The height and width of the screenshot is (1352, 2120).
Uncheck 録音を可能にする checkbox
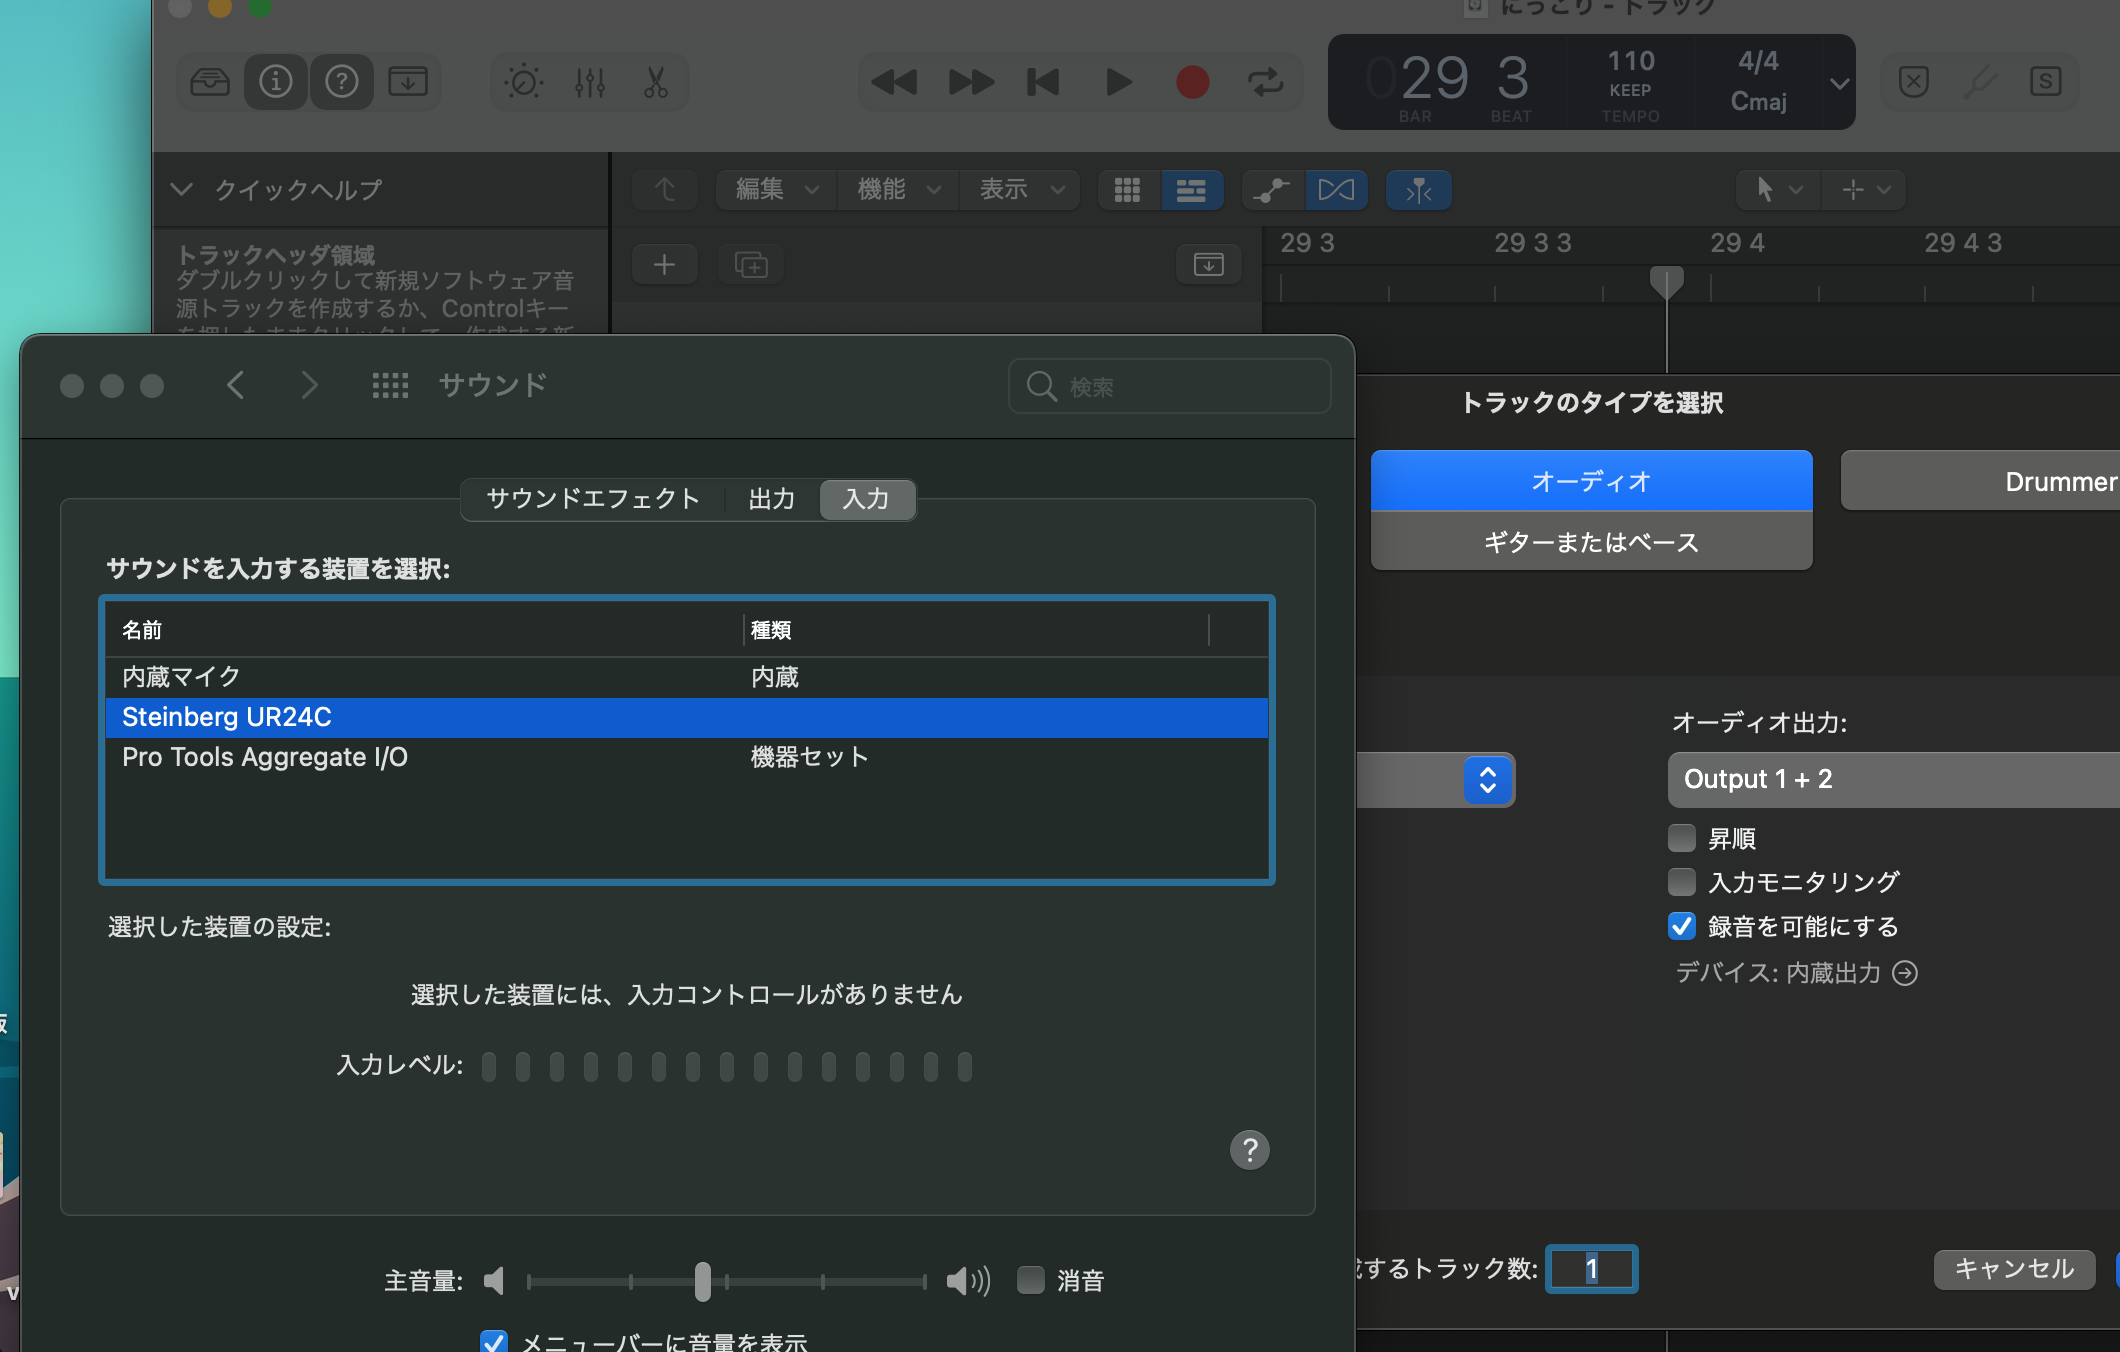(1682, 926)
